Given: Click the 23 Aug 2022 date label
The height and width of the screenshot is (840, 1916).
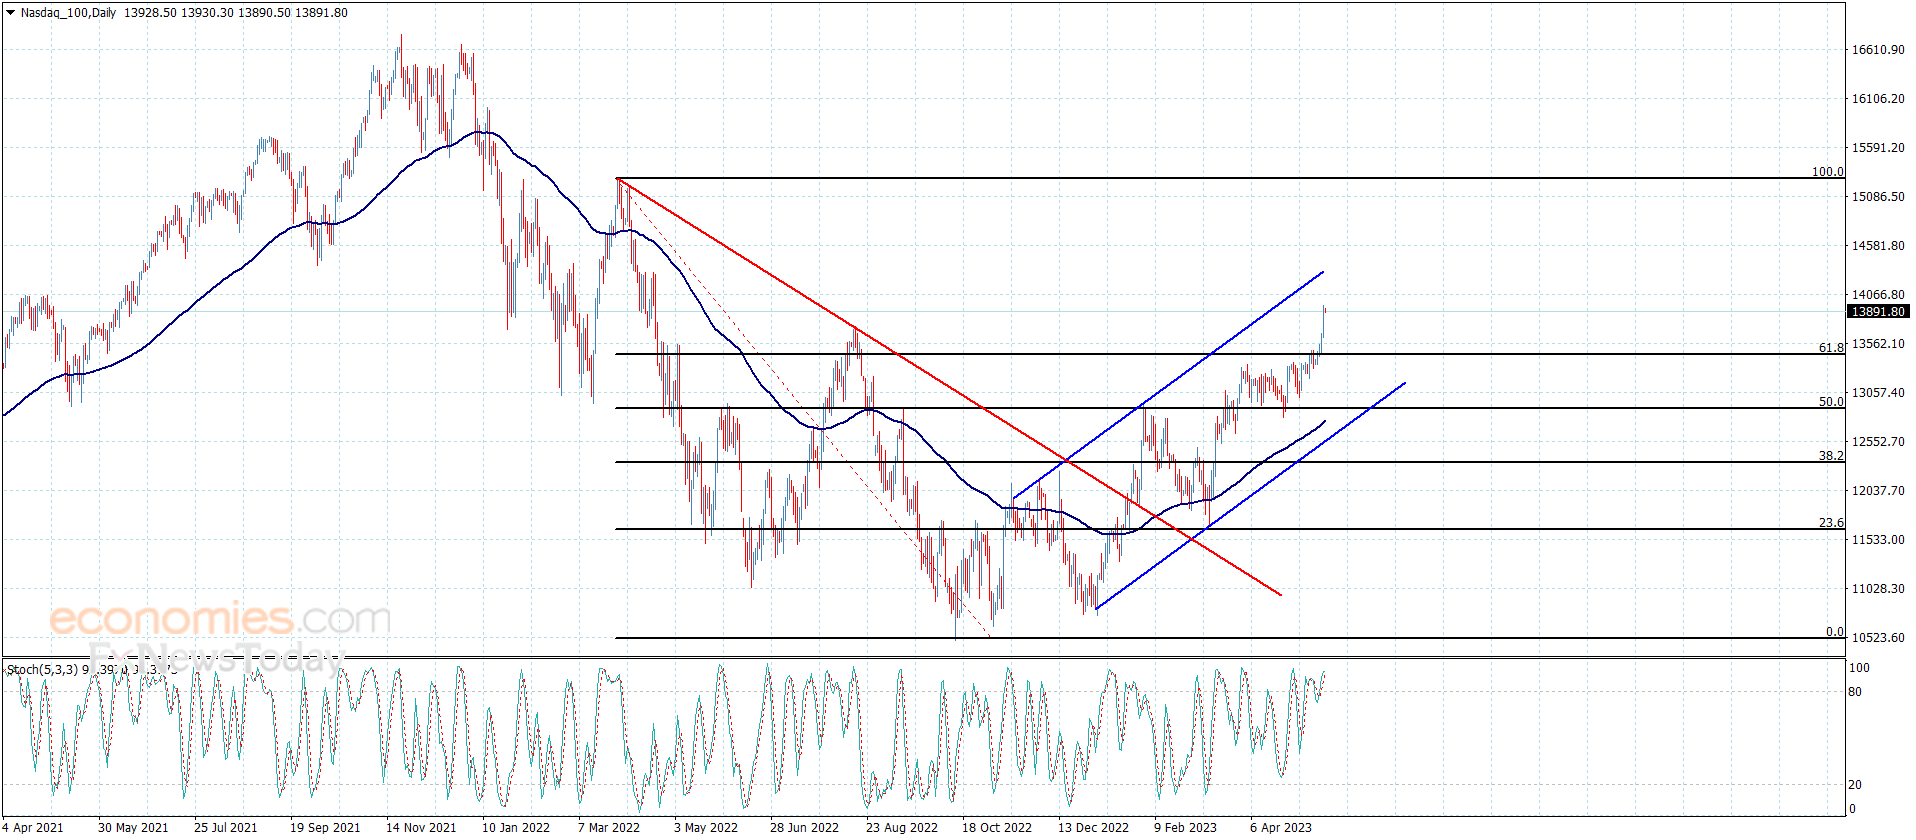Looking at the screenshot, I should click(x=902, y=827).
